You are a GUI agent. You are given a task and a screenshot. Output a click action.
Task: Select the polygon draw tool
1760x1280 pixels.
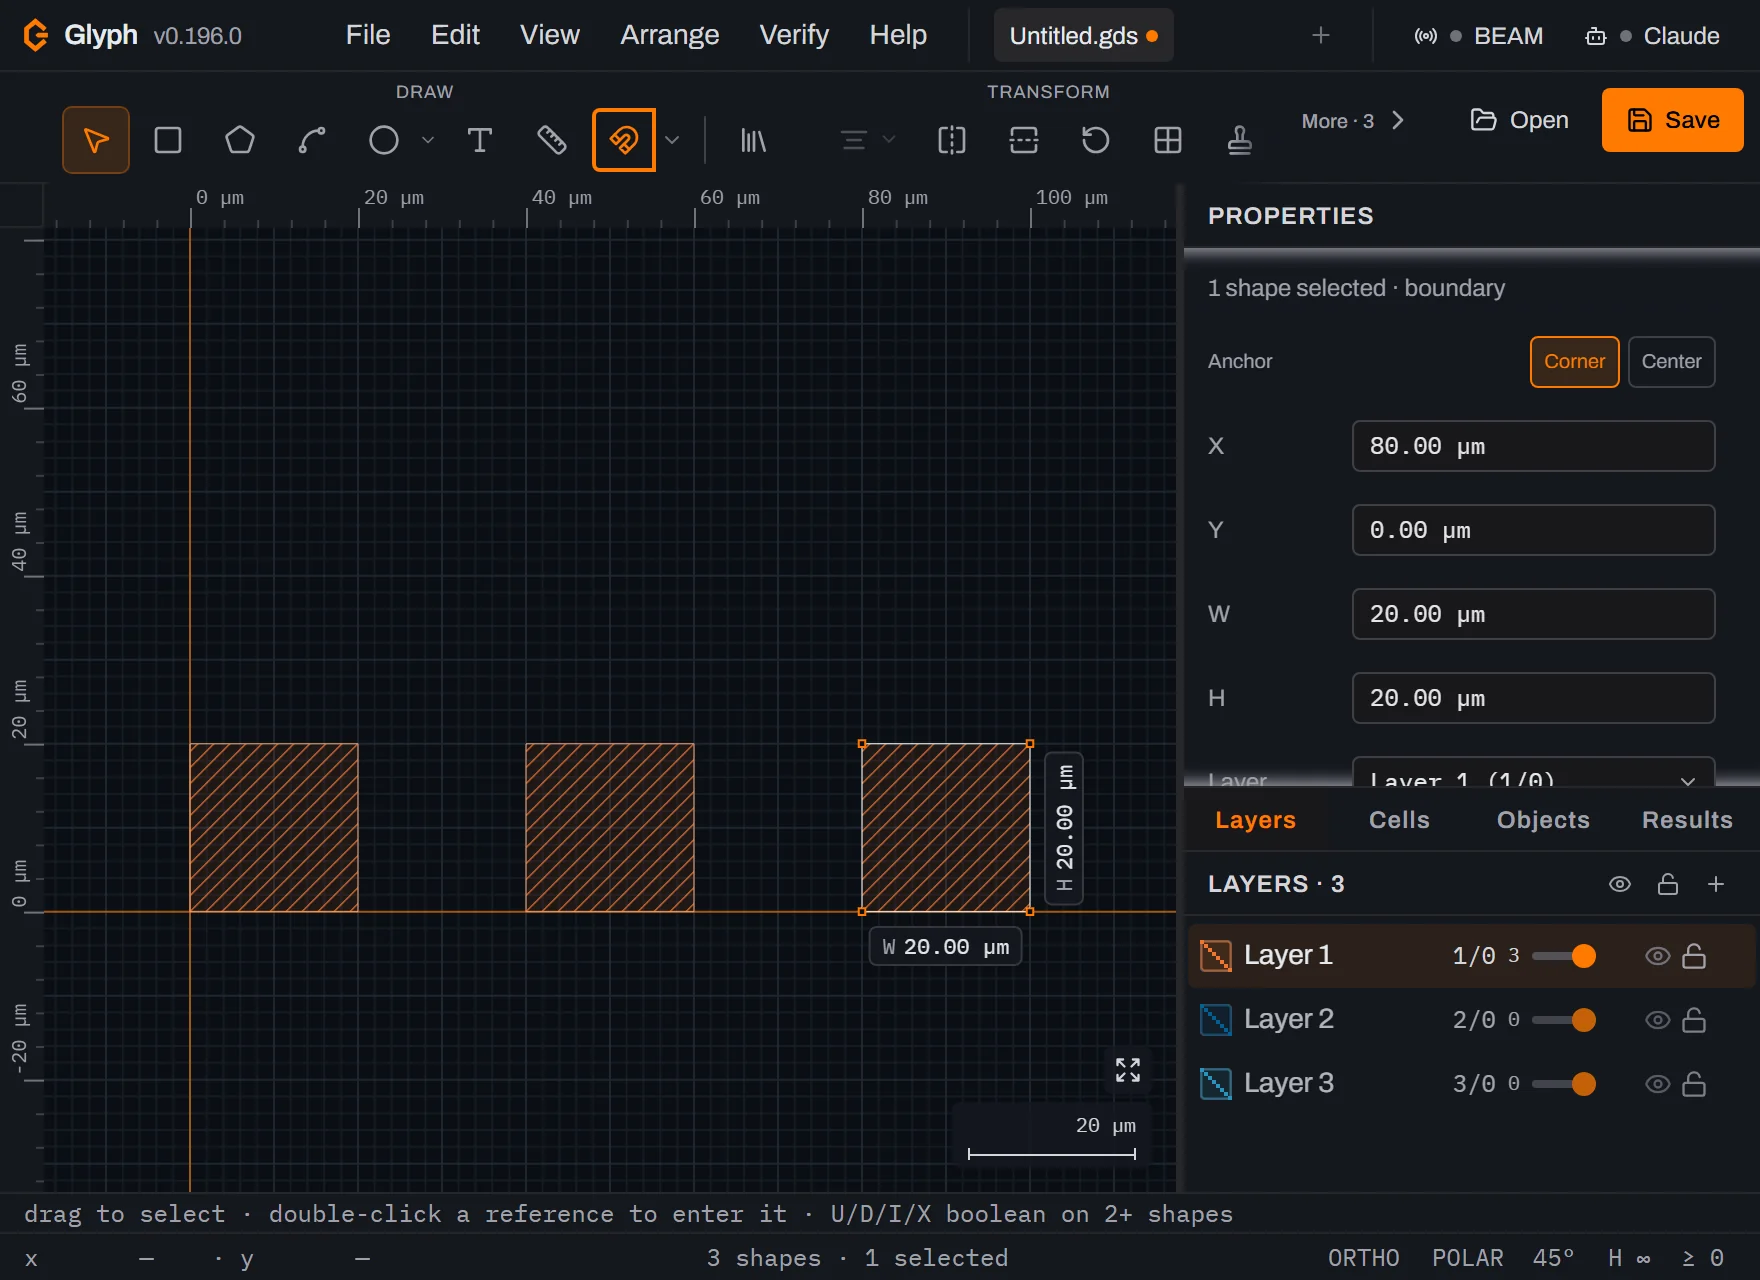point(240,140)
